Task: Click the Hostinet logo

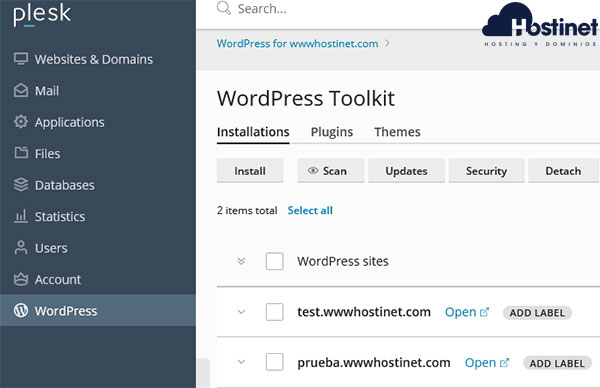Action: point(540,25)
